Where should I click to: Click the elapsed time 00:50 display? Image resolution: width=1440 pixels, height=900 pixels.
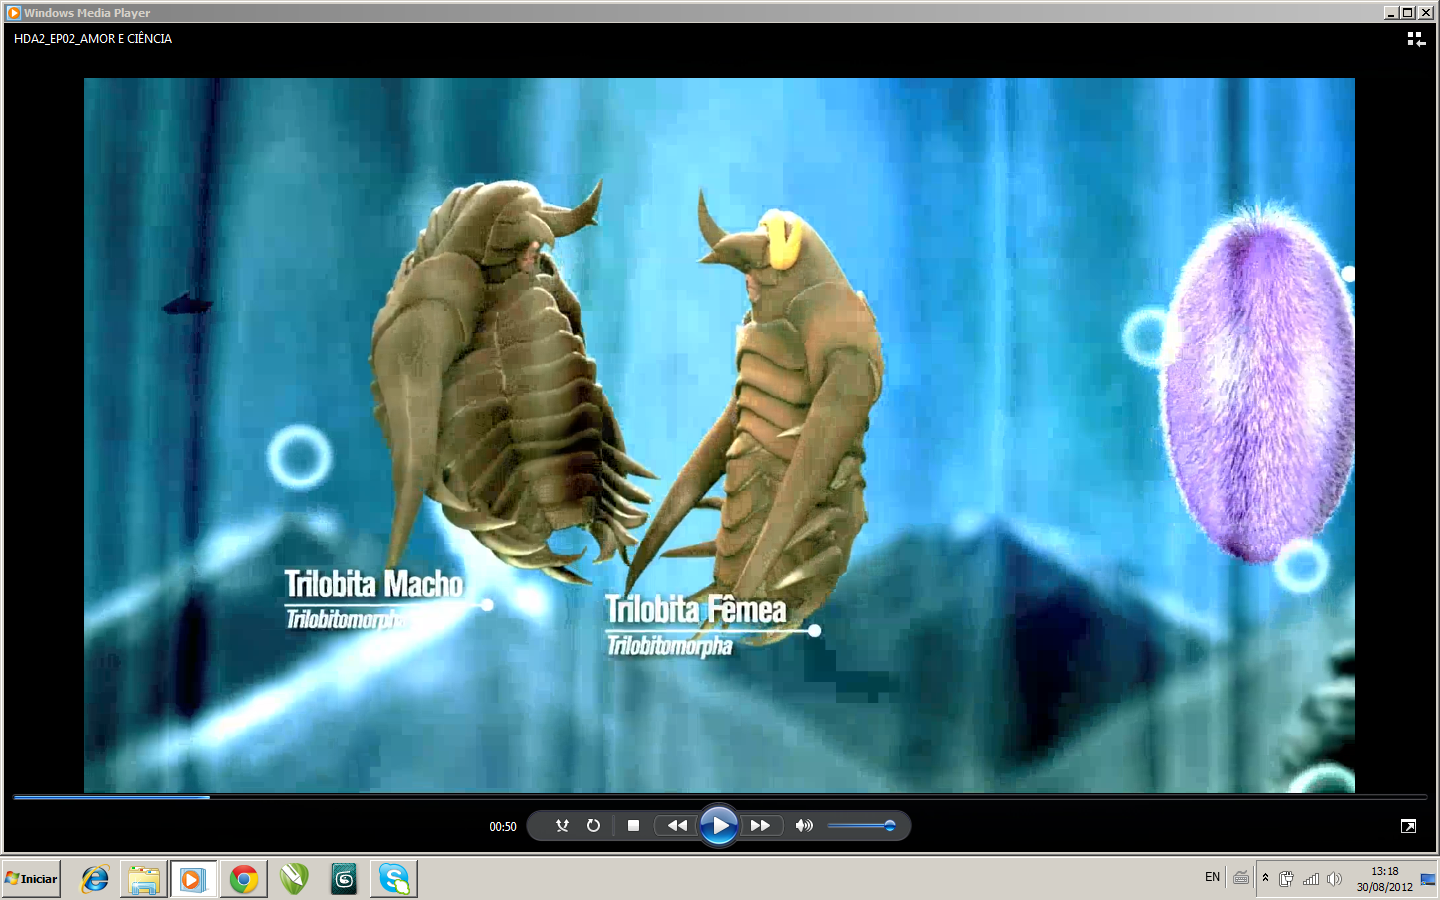tap(502, 827)
